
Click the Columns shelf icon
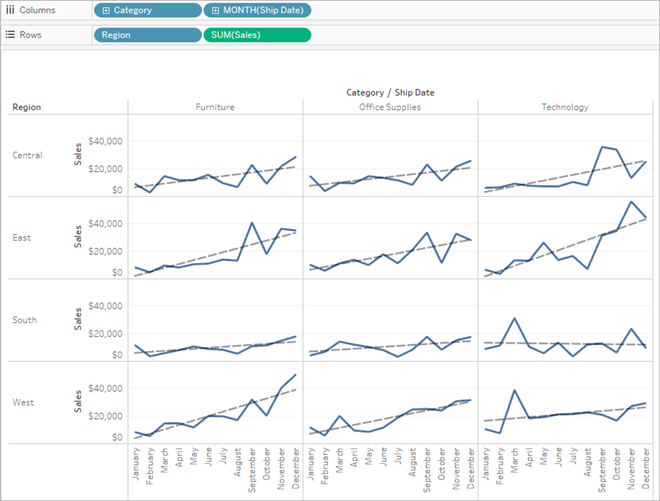(x=10, y=10)
